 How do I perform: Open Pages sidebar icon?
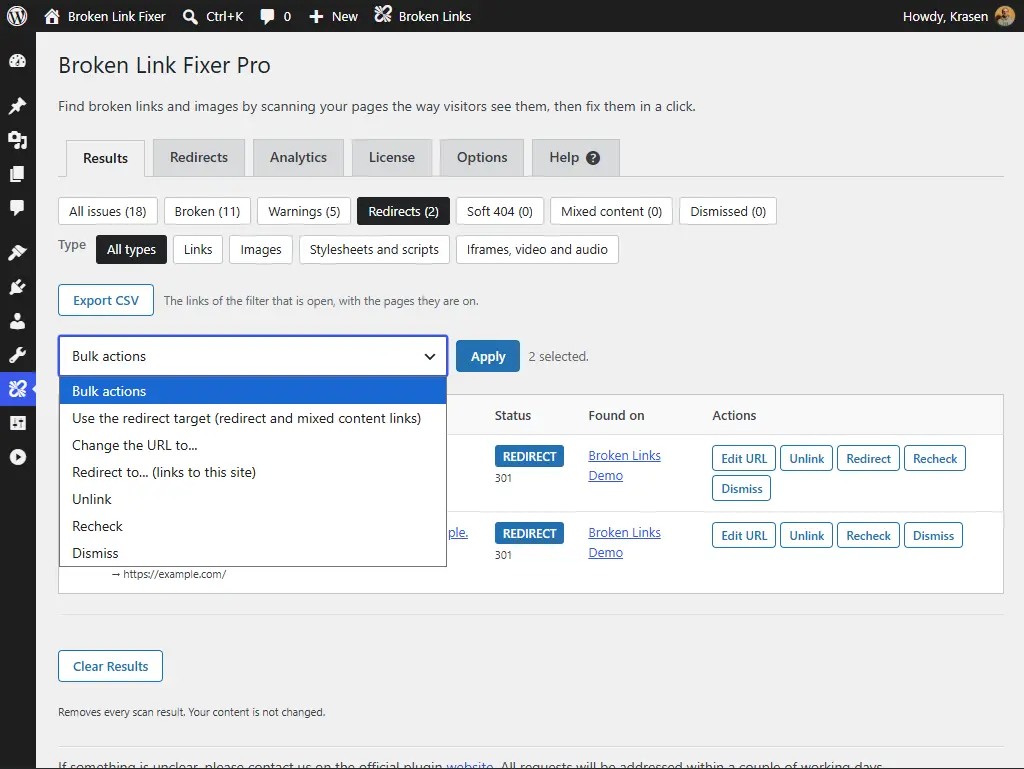pyautogui.click(x=18, y=174)
